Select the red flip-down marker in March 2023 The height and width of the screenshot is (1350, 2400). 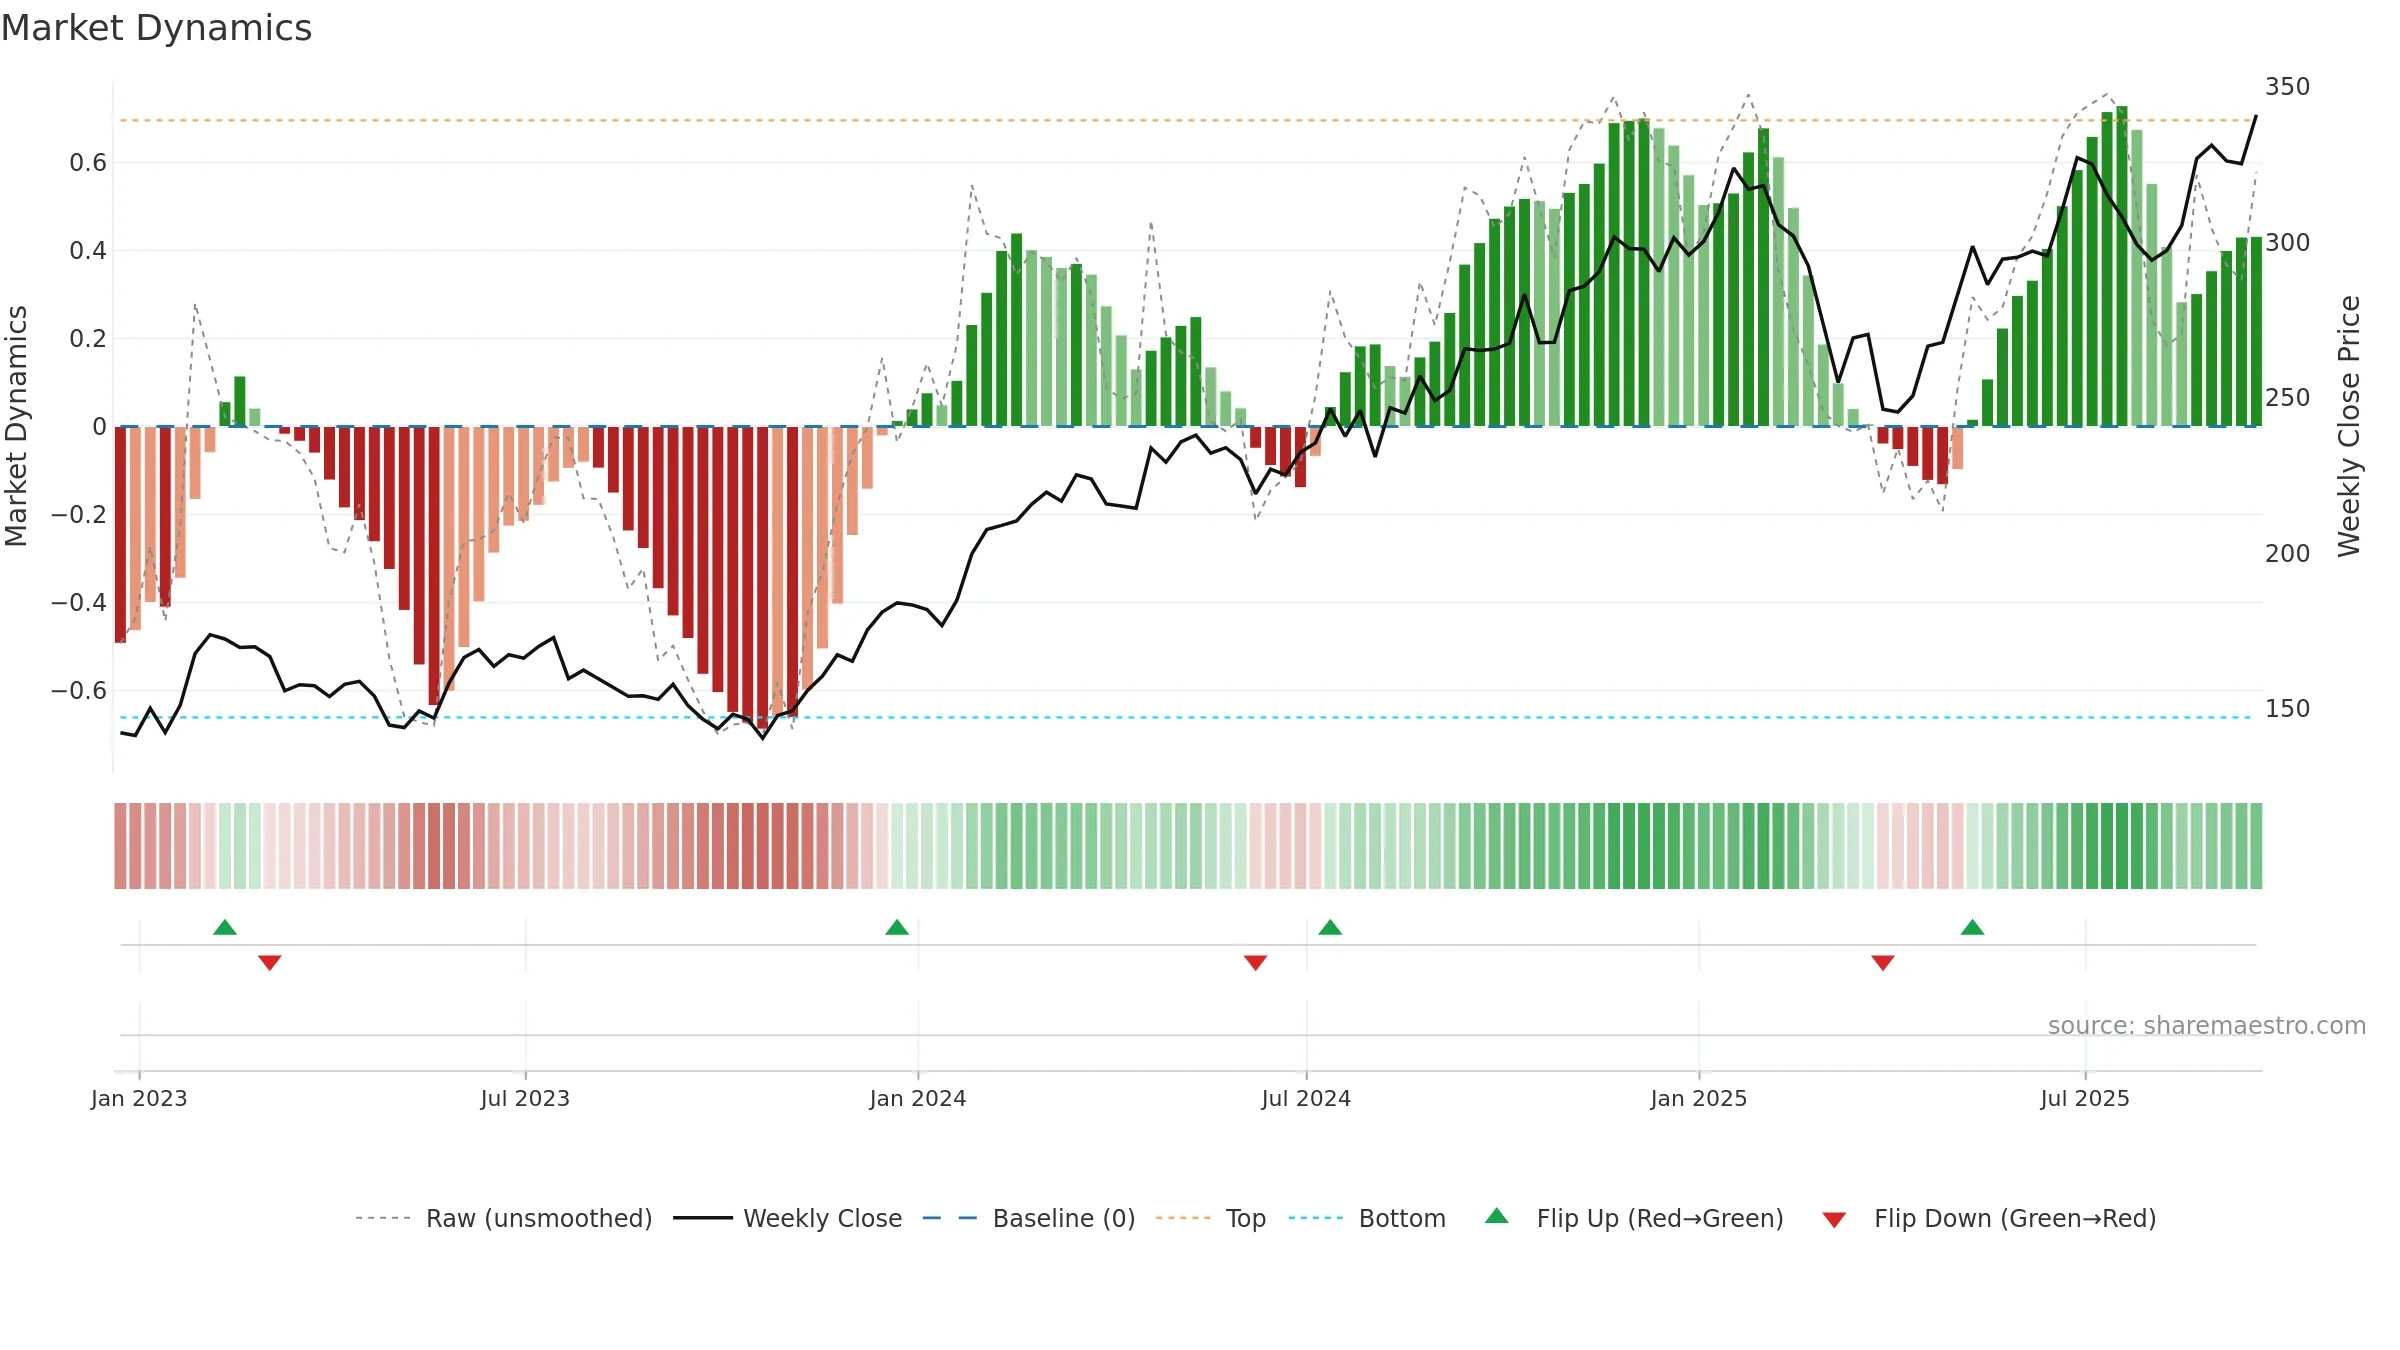click(x=270, y=962)
